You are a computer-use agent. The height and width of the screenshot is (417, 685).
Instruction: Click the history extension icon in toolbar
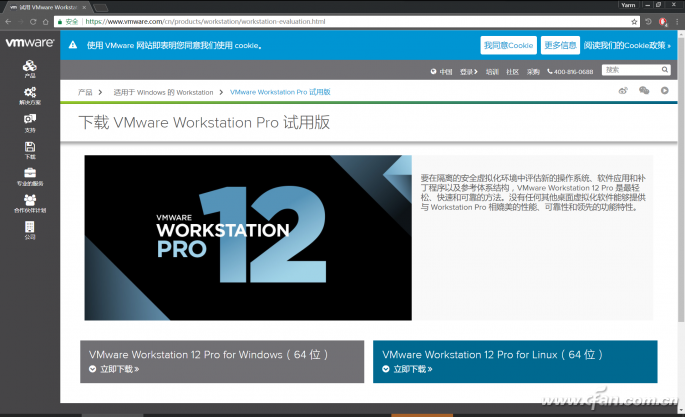point(648,21)
